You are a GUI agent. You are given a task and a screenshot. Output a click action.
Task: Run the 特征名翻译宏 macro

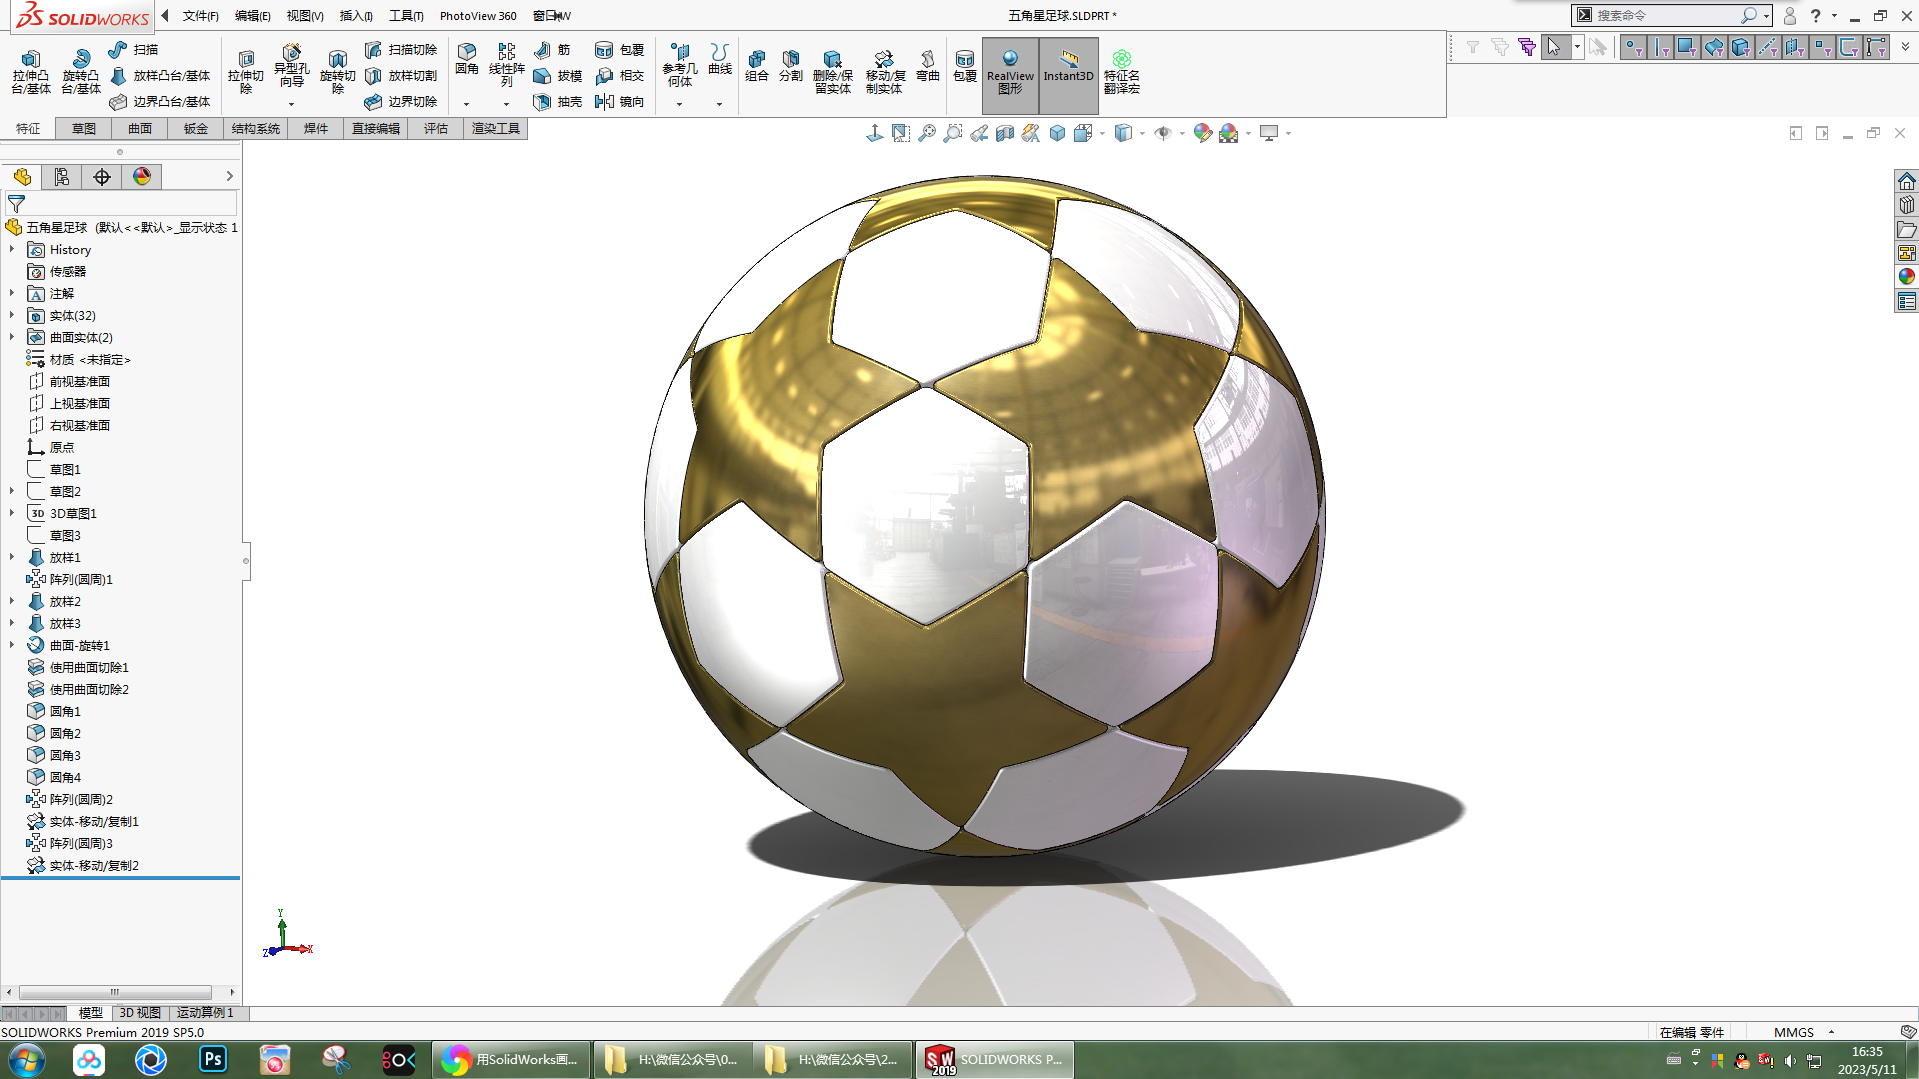pyautogui.click(x=1122, y=72)
